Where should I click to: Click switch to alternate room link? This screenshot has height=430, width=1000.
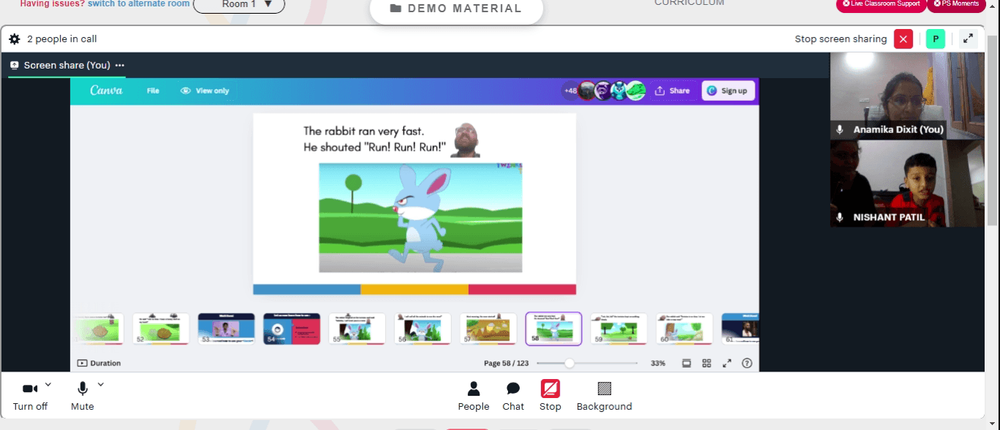coord(138,4)
